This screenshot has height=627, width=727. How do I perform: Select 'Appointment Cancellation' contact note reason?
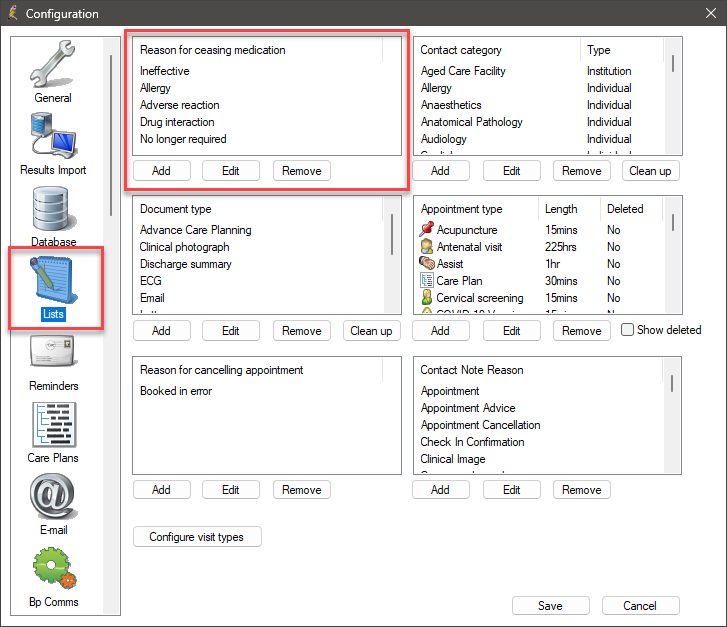tap(480, 425)
